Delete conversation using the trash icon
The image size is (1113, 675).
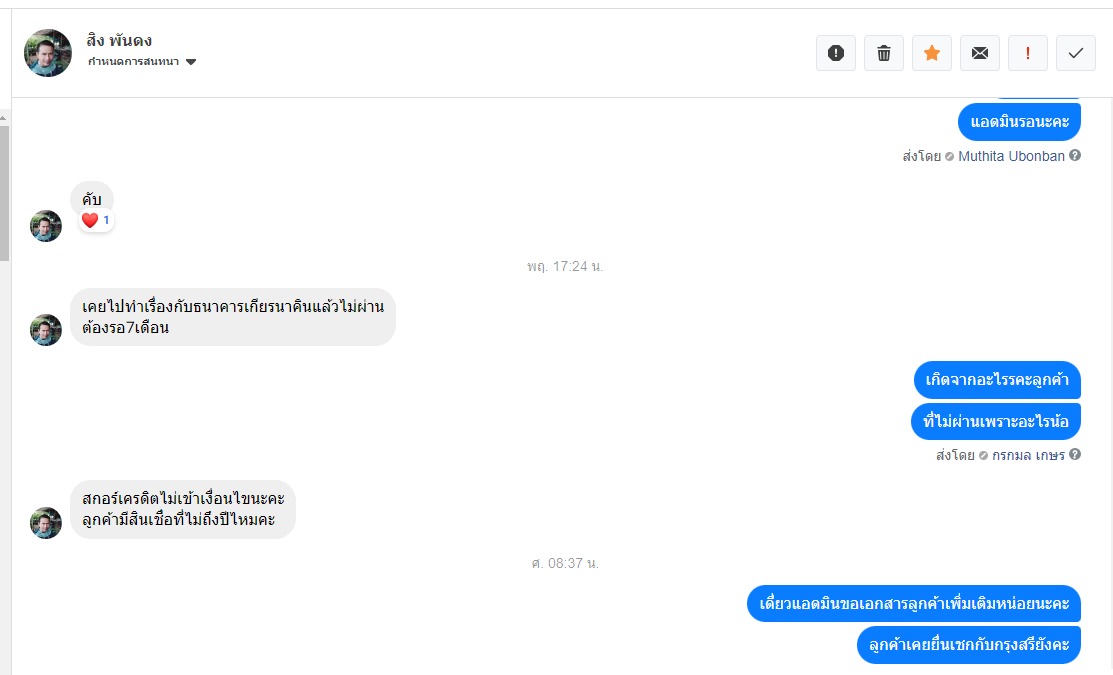pyautogui.click(x=884, y=53)
